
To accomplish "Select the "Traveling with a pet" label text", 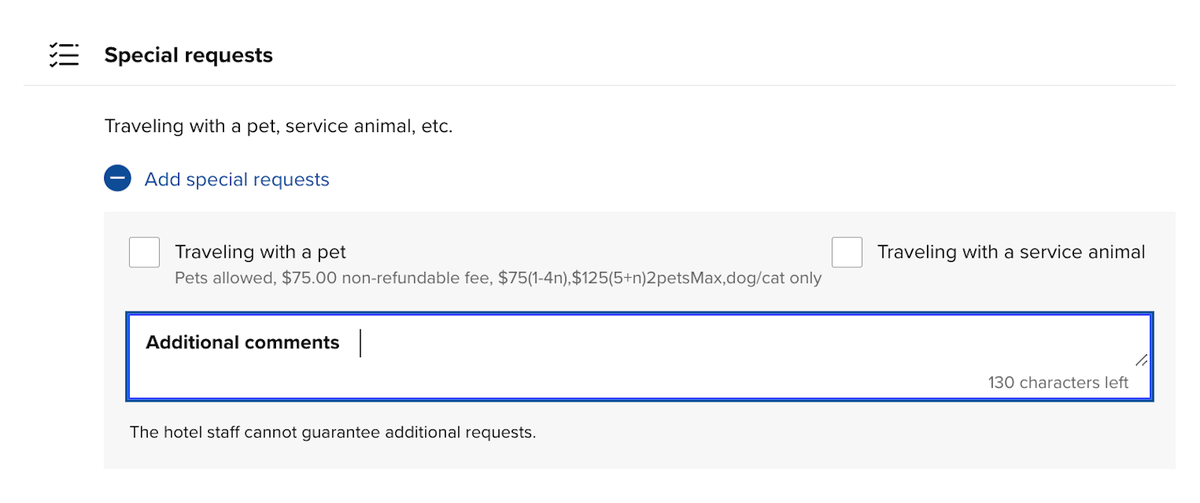I will (260, 252).
